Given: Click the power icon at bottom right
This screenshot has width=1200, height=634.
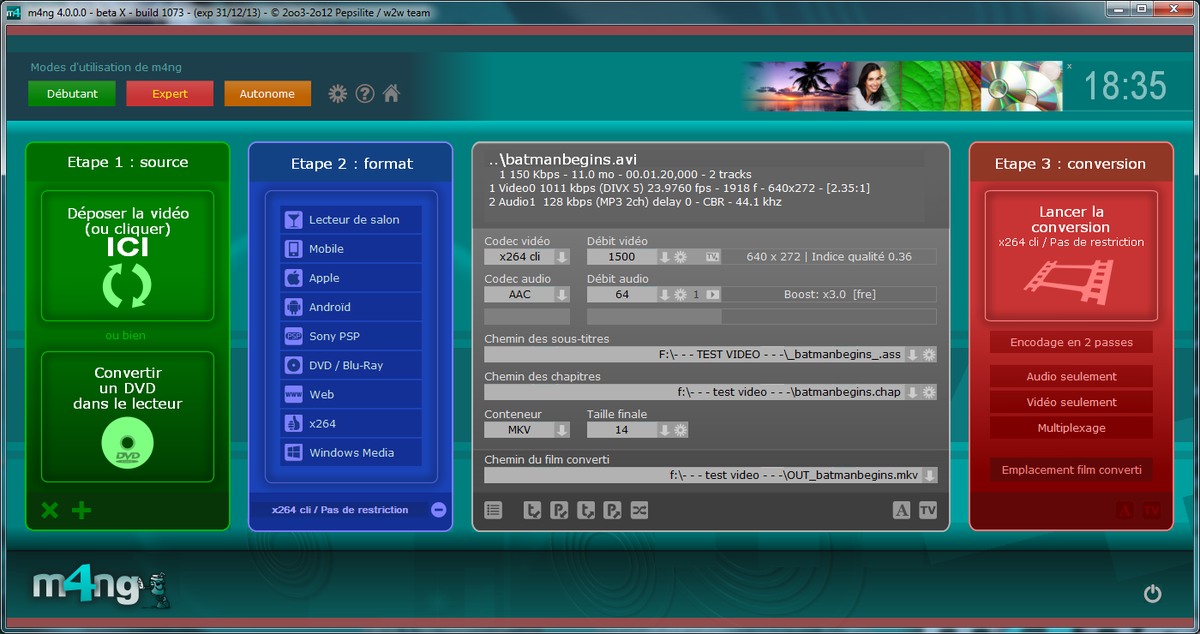Looking at the screenshot, I should (x=1152, y=594).
